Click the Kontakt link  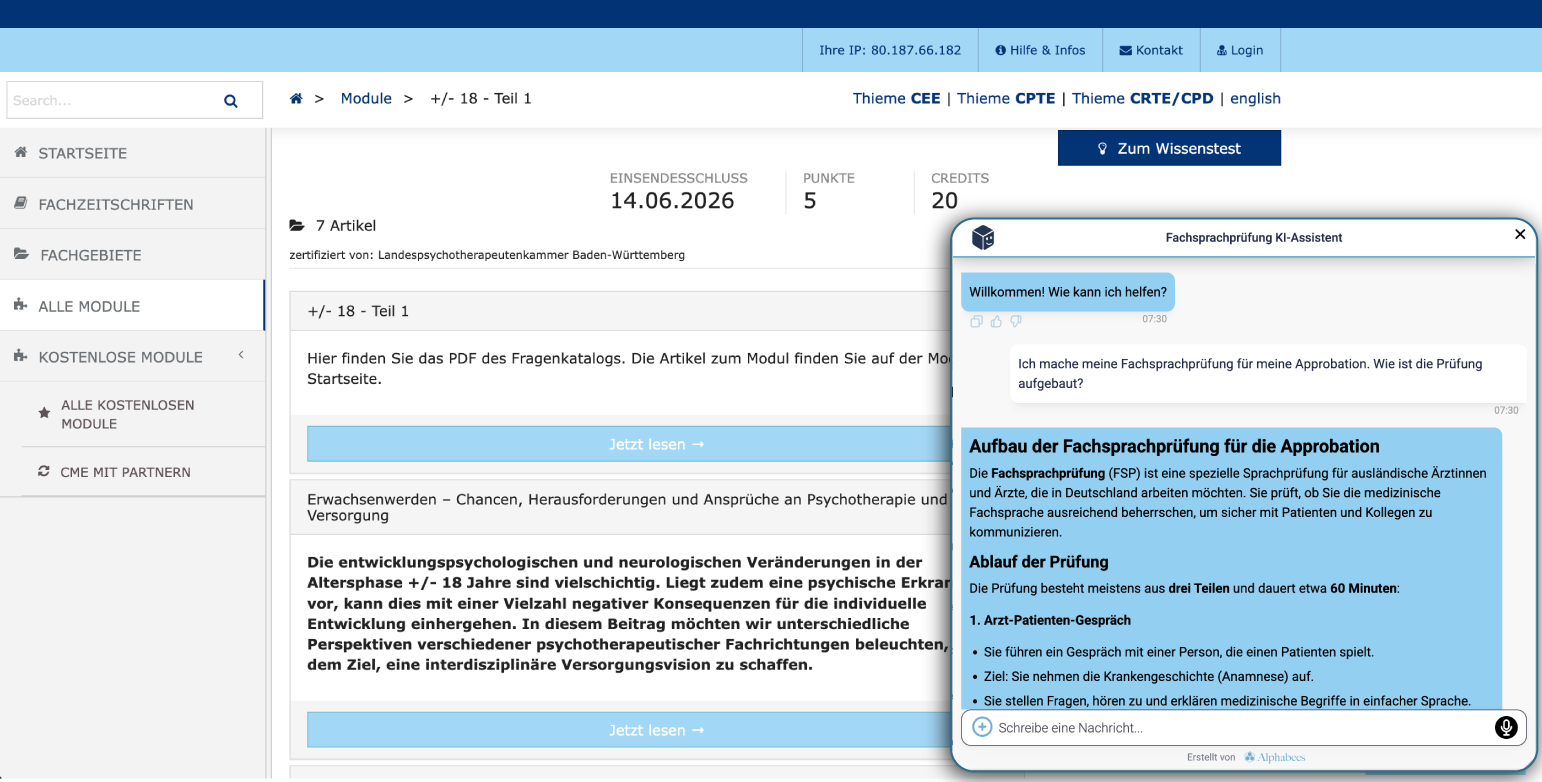1150,50
